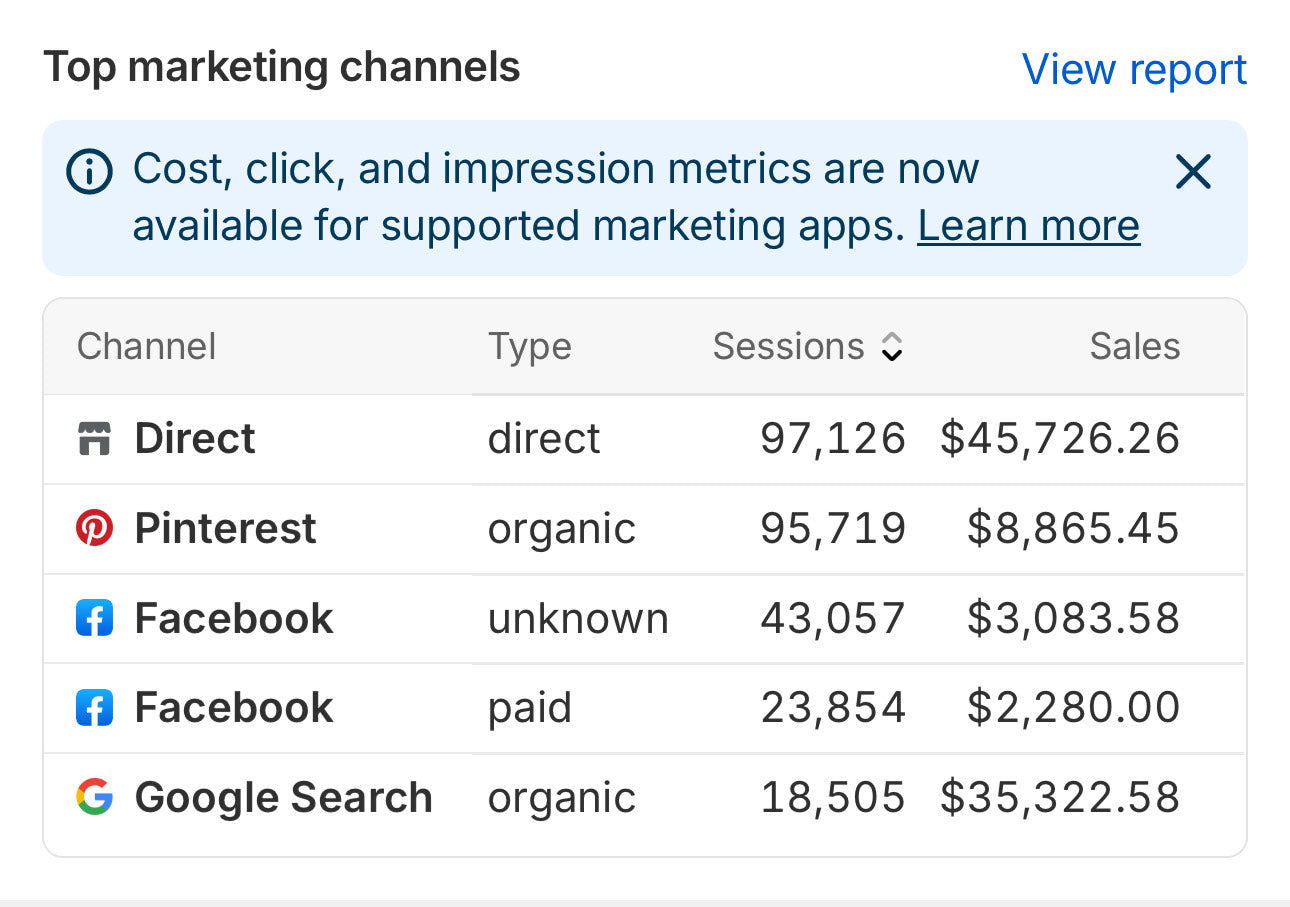Sort by the Sessions arrows icon
The height and width of the screenshot is (907, 1290).
tap(891, 347)
